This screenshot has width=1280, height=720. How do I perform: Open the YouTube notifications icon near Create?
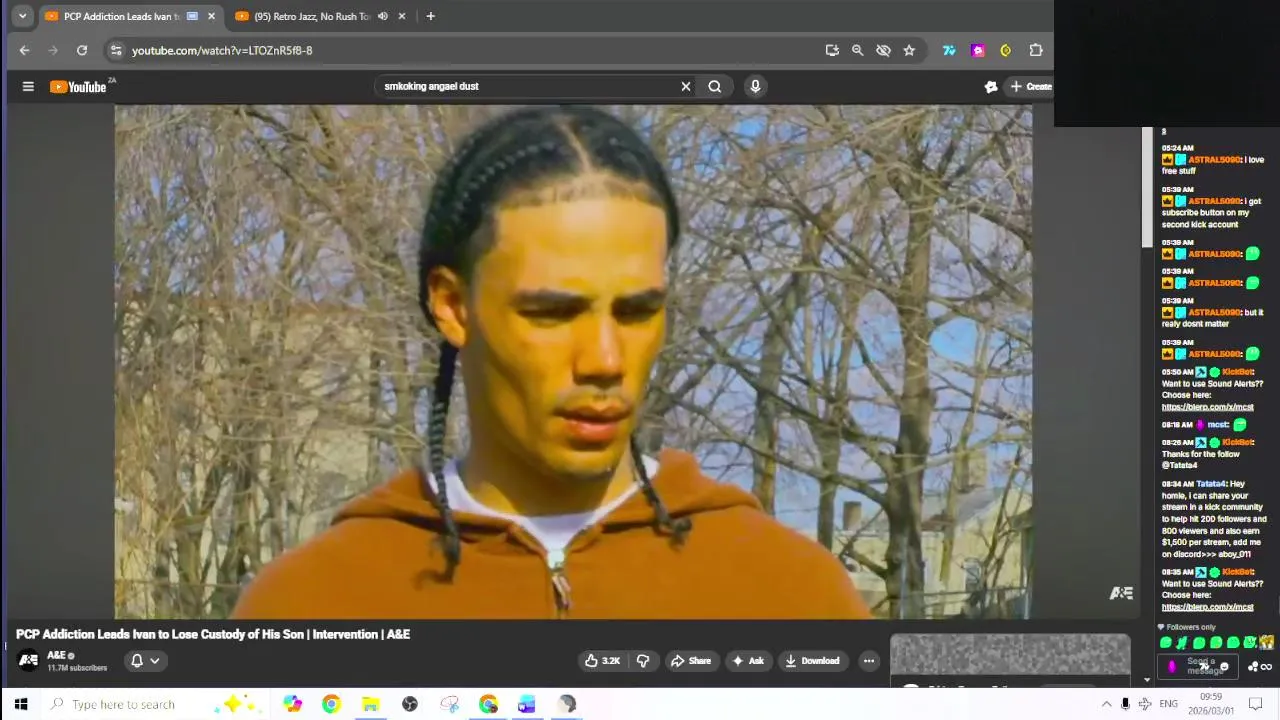pos(990,86)
